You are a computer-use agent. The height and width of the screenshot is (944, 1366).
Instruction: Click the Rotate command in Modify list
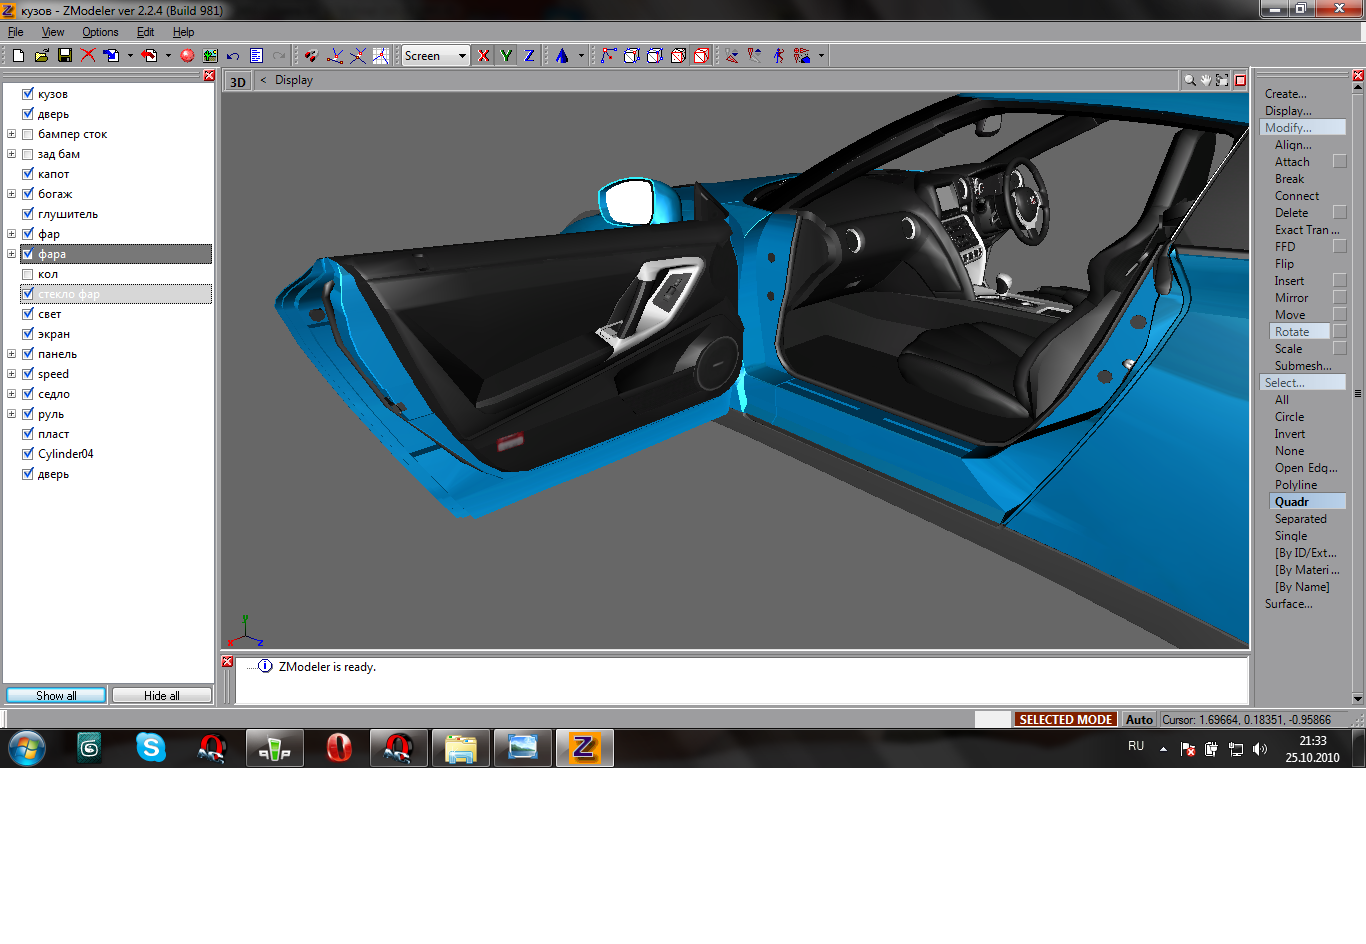tap(1291, 332)
